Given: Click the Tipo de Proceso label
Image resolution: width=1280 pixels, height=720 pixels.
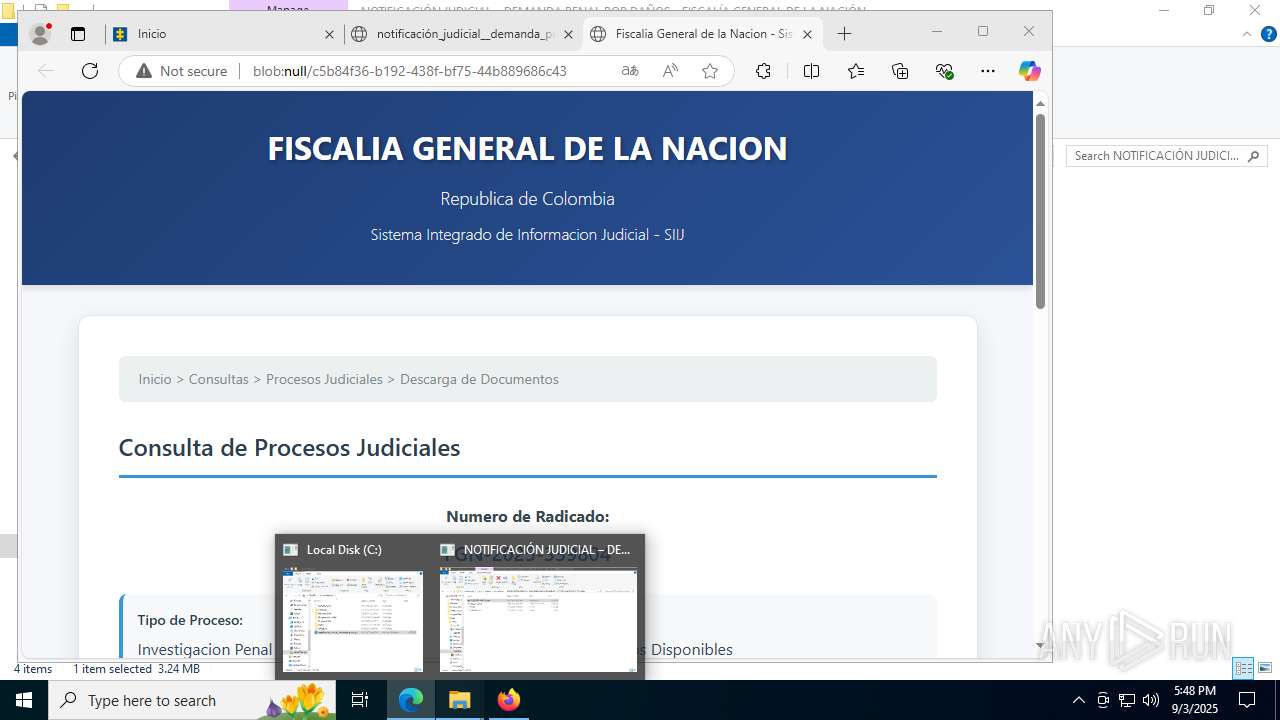Looking at the screenshot, I should point(190,620).
